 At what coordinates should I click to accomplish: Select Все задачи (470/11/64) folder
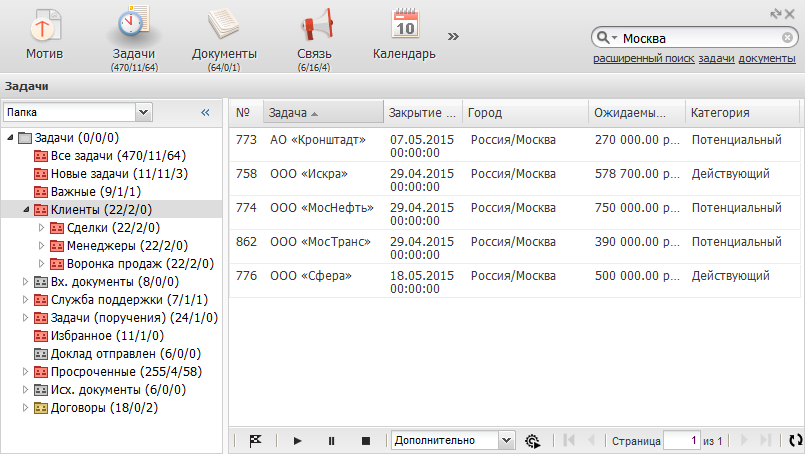(x=118, y=156)
